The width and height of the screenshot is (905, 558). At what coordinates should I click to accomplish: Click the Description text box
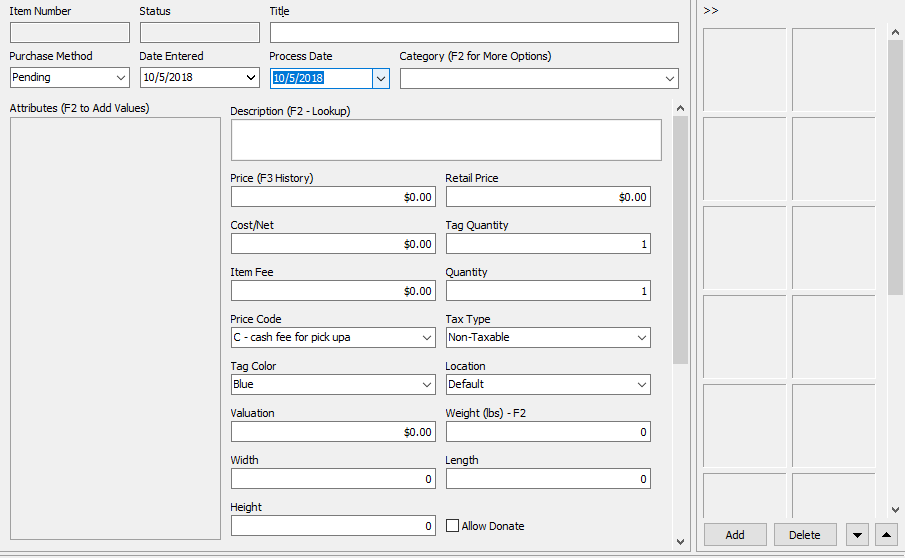446,140
